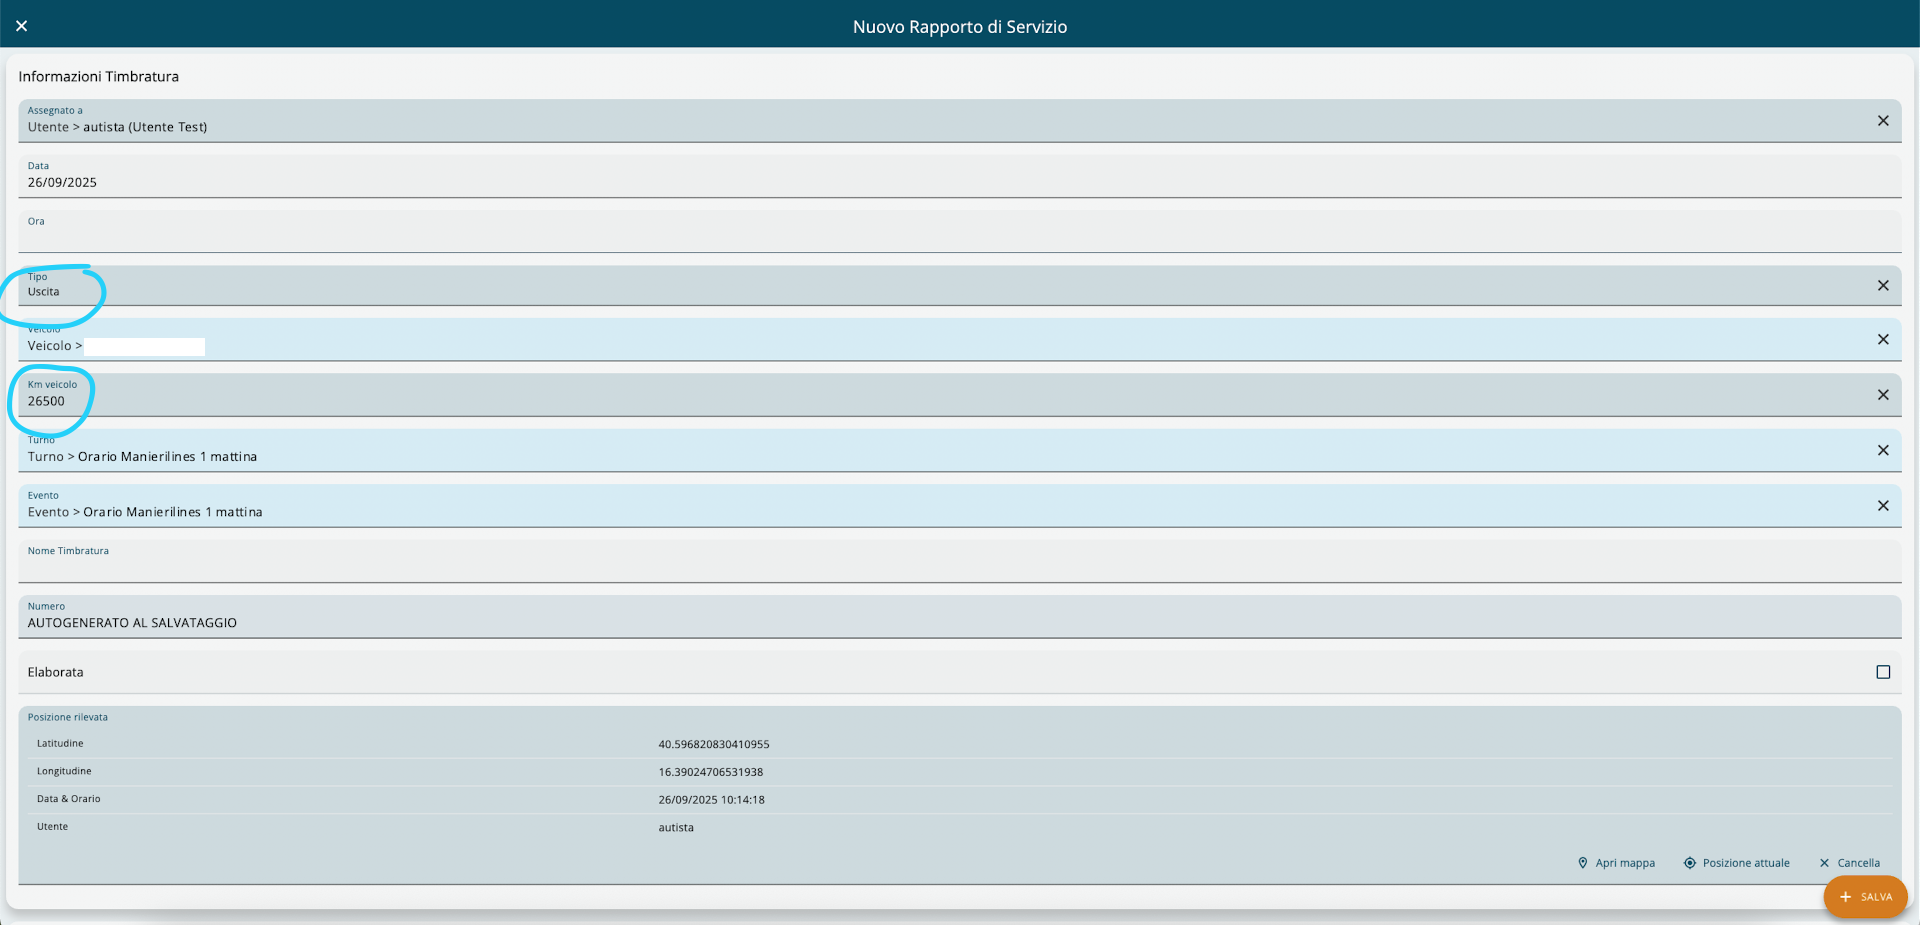
Task: Click the Apri mappa pin icon
Action: (x=1582, y=863)
